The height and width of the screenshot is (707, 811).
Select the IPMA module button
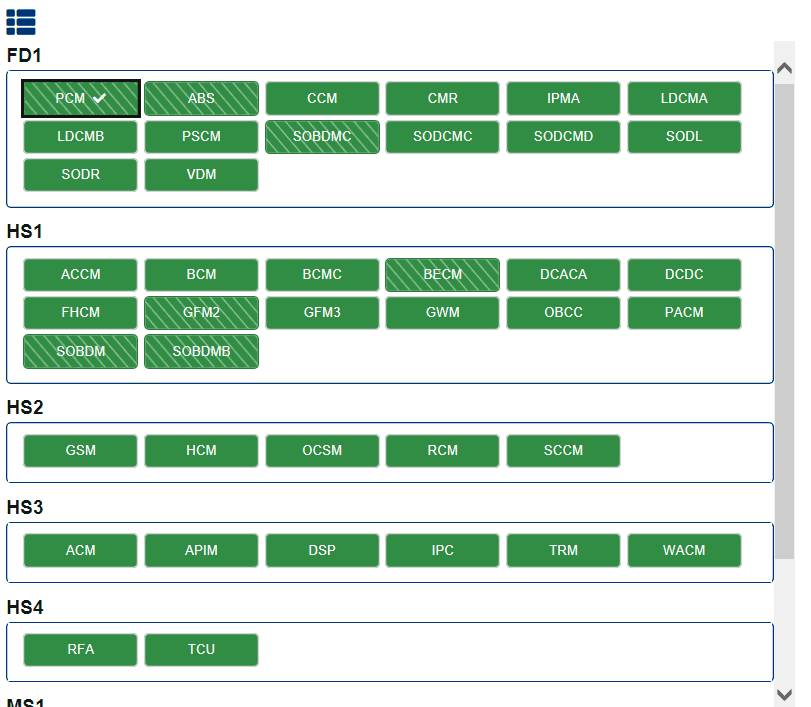(563, 98)
